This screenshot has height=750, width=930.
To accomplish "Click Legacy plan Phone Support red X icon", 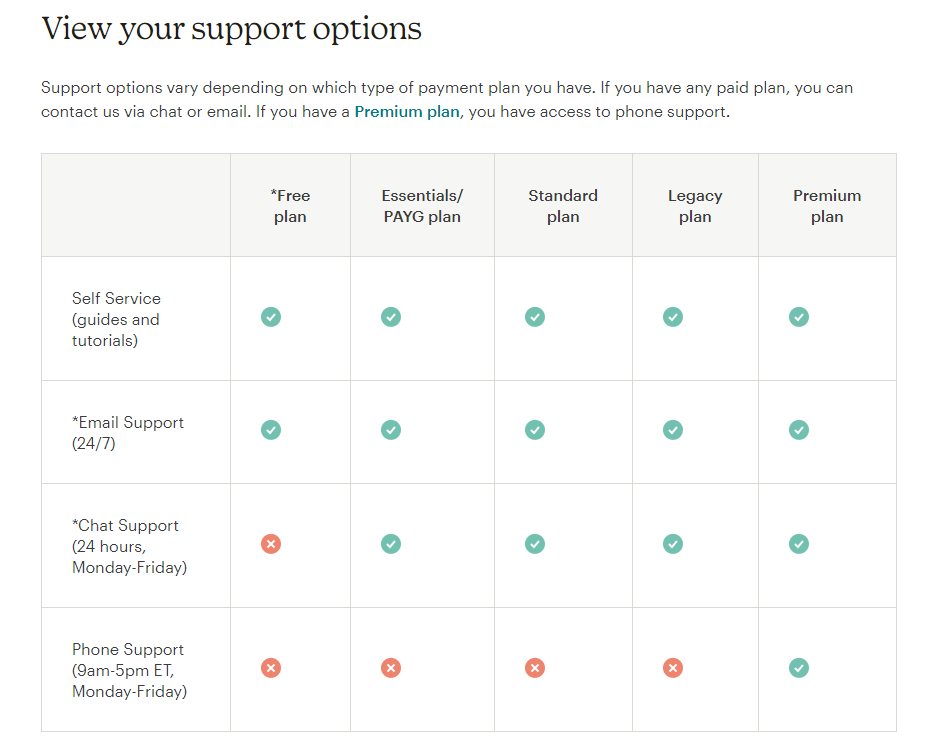I will click(673, 668).
